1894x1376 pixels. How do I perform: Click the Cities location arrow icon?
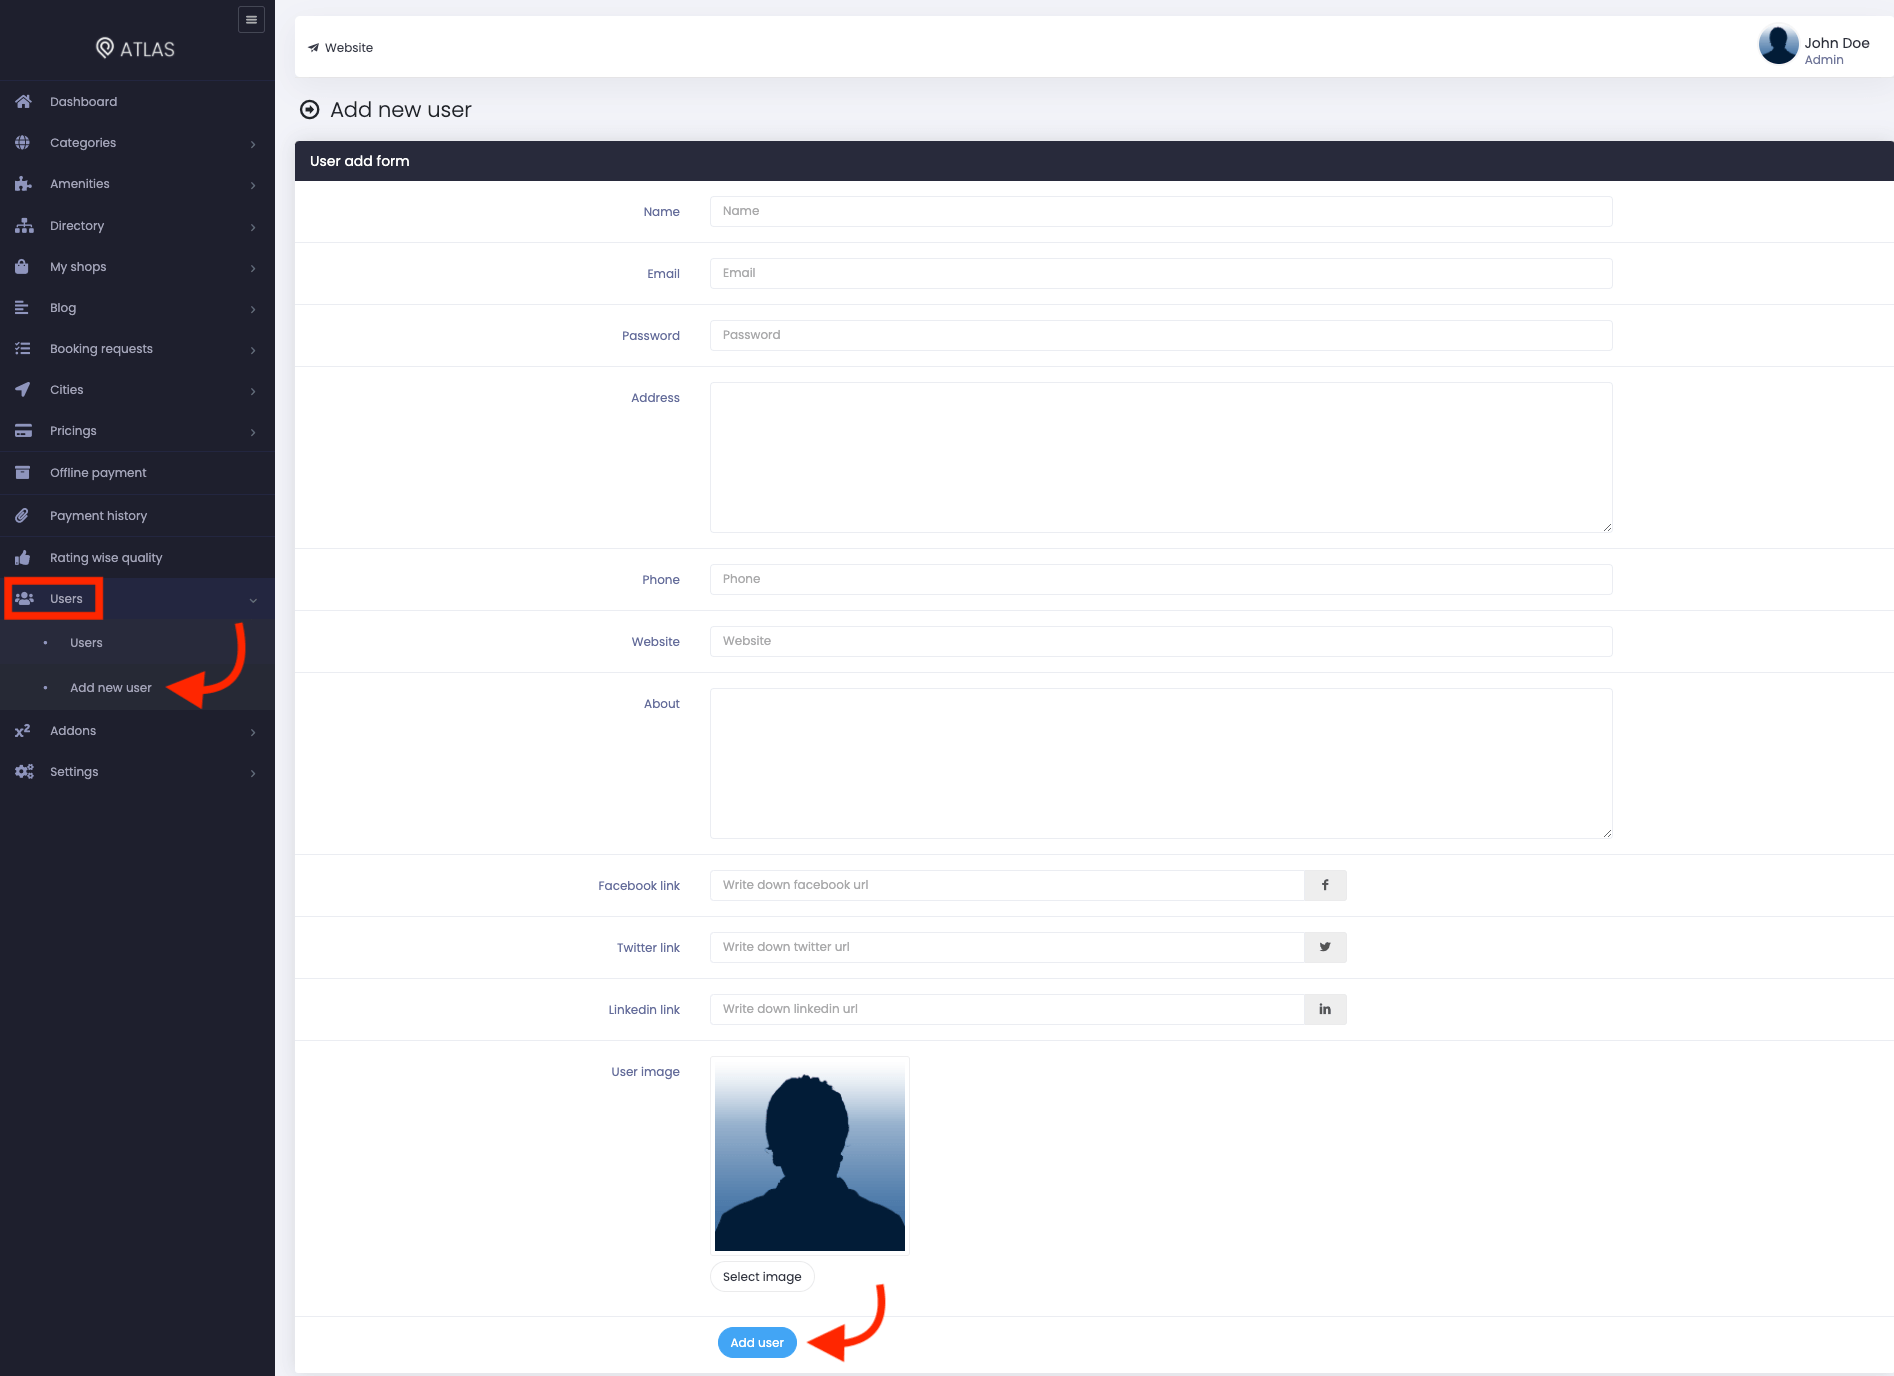[23, 390]
